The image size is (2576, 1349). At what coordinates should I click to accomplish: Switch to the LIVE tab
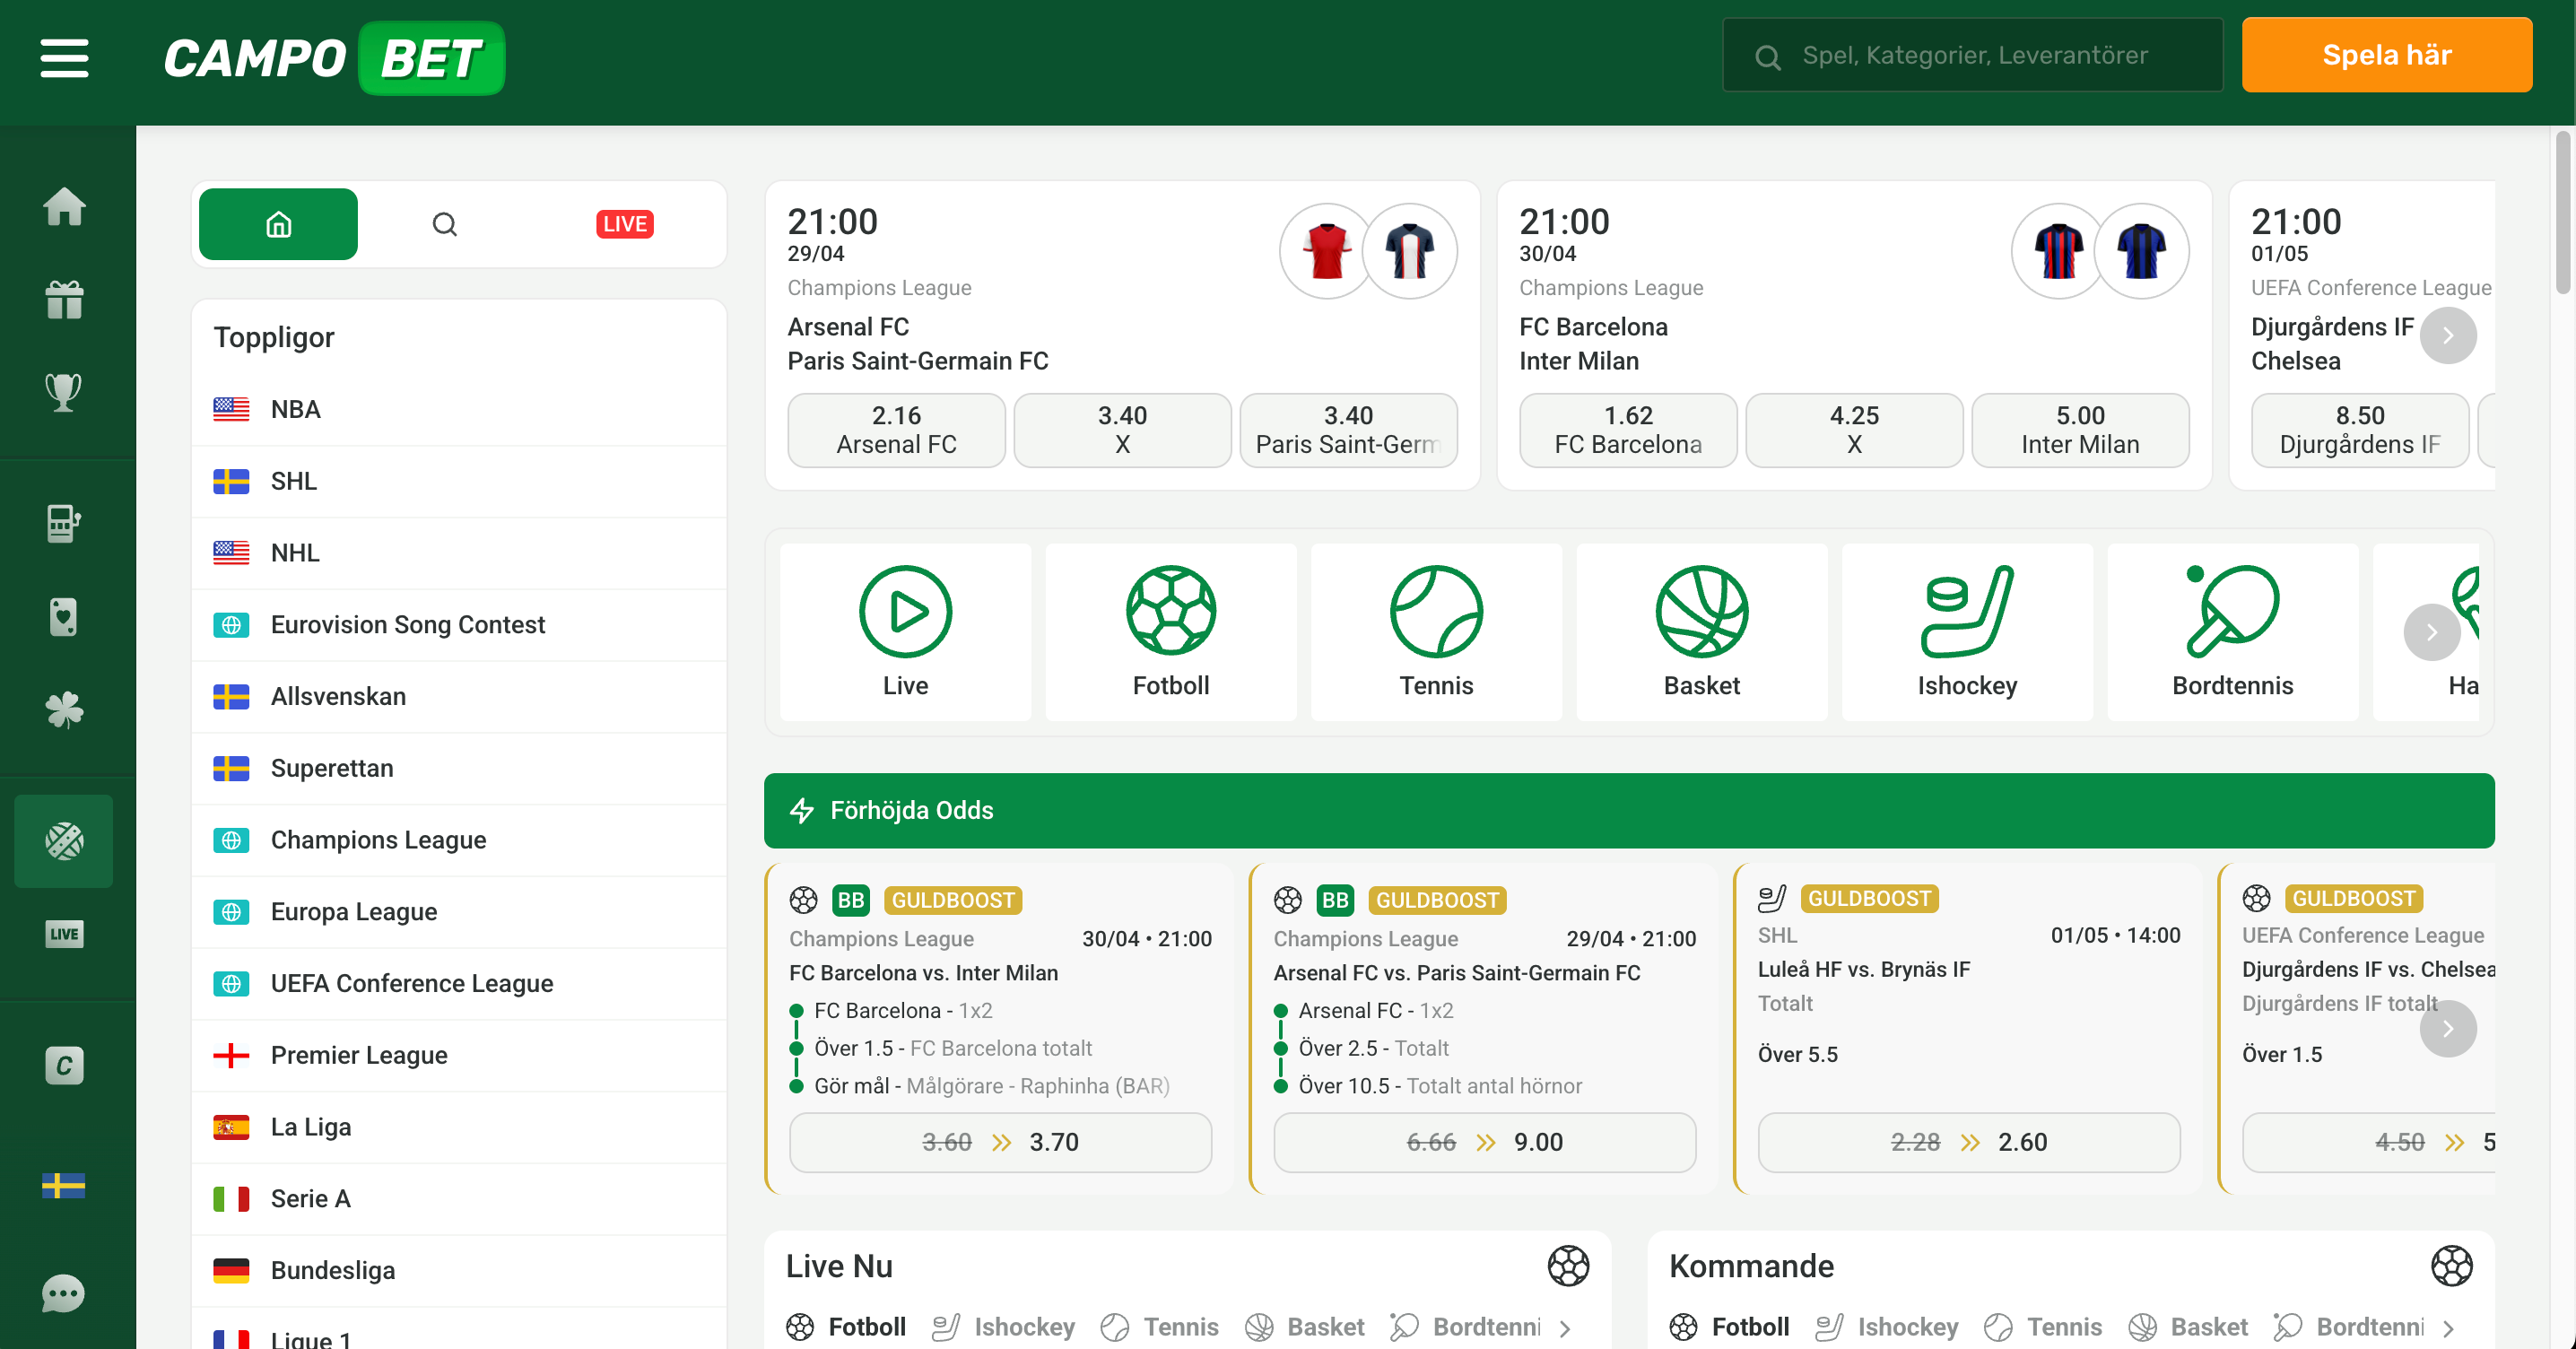click(x=624, y=224)
